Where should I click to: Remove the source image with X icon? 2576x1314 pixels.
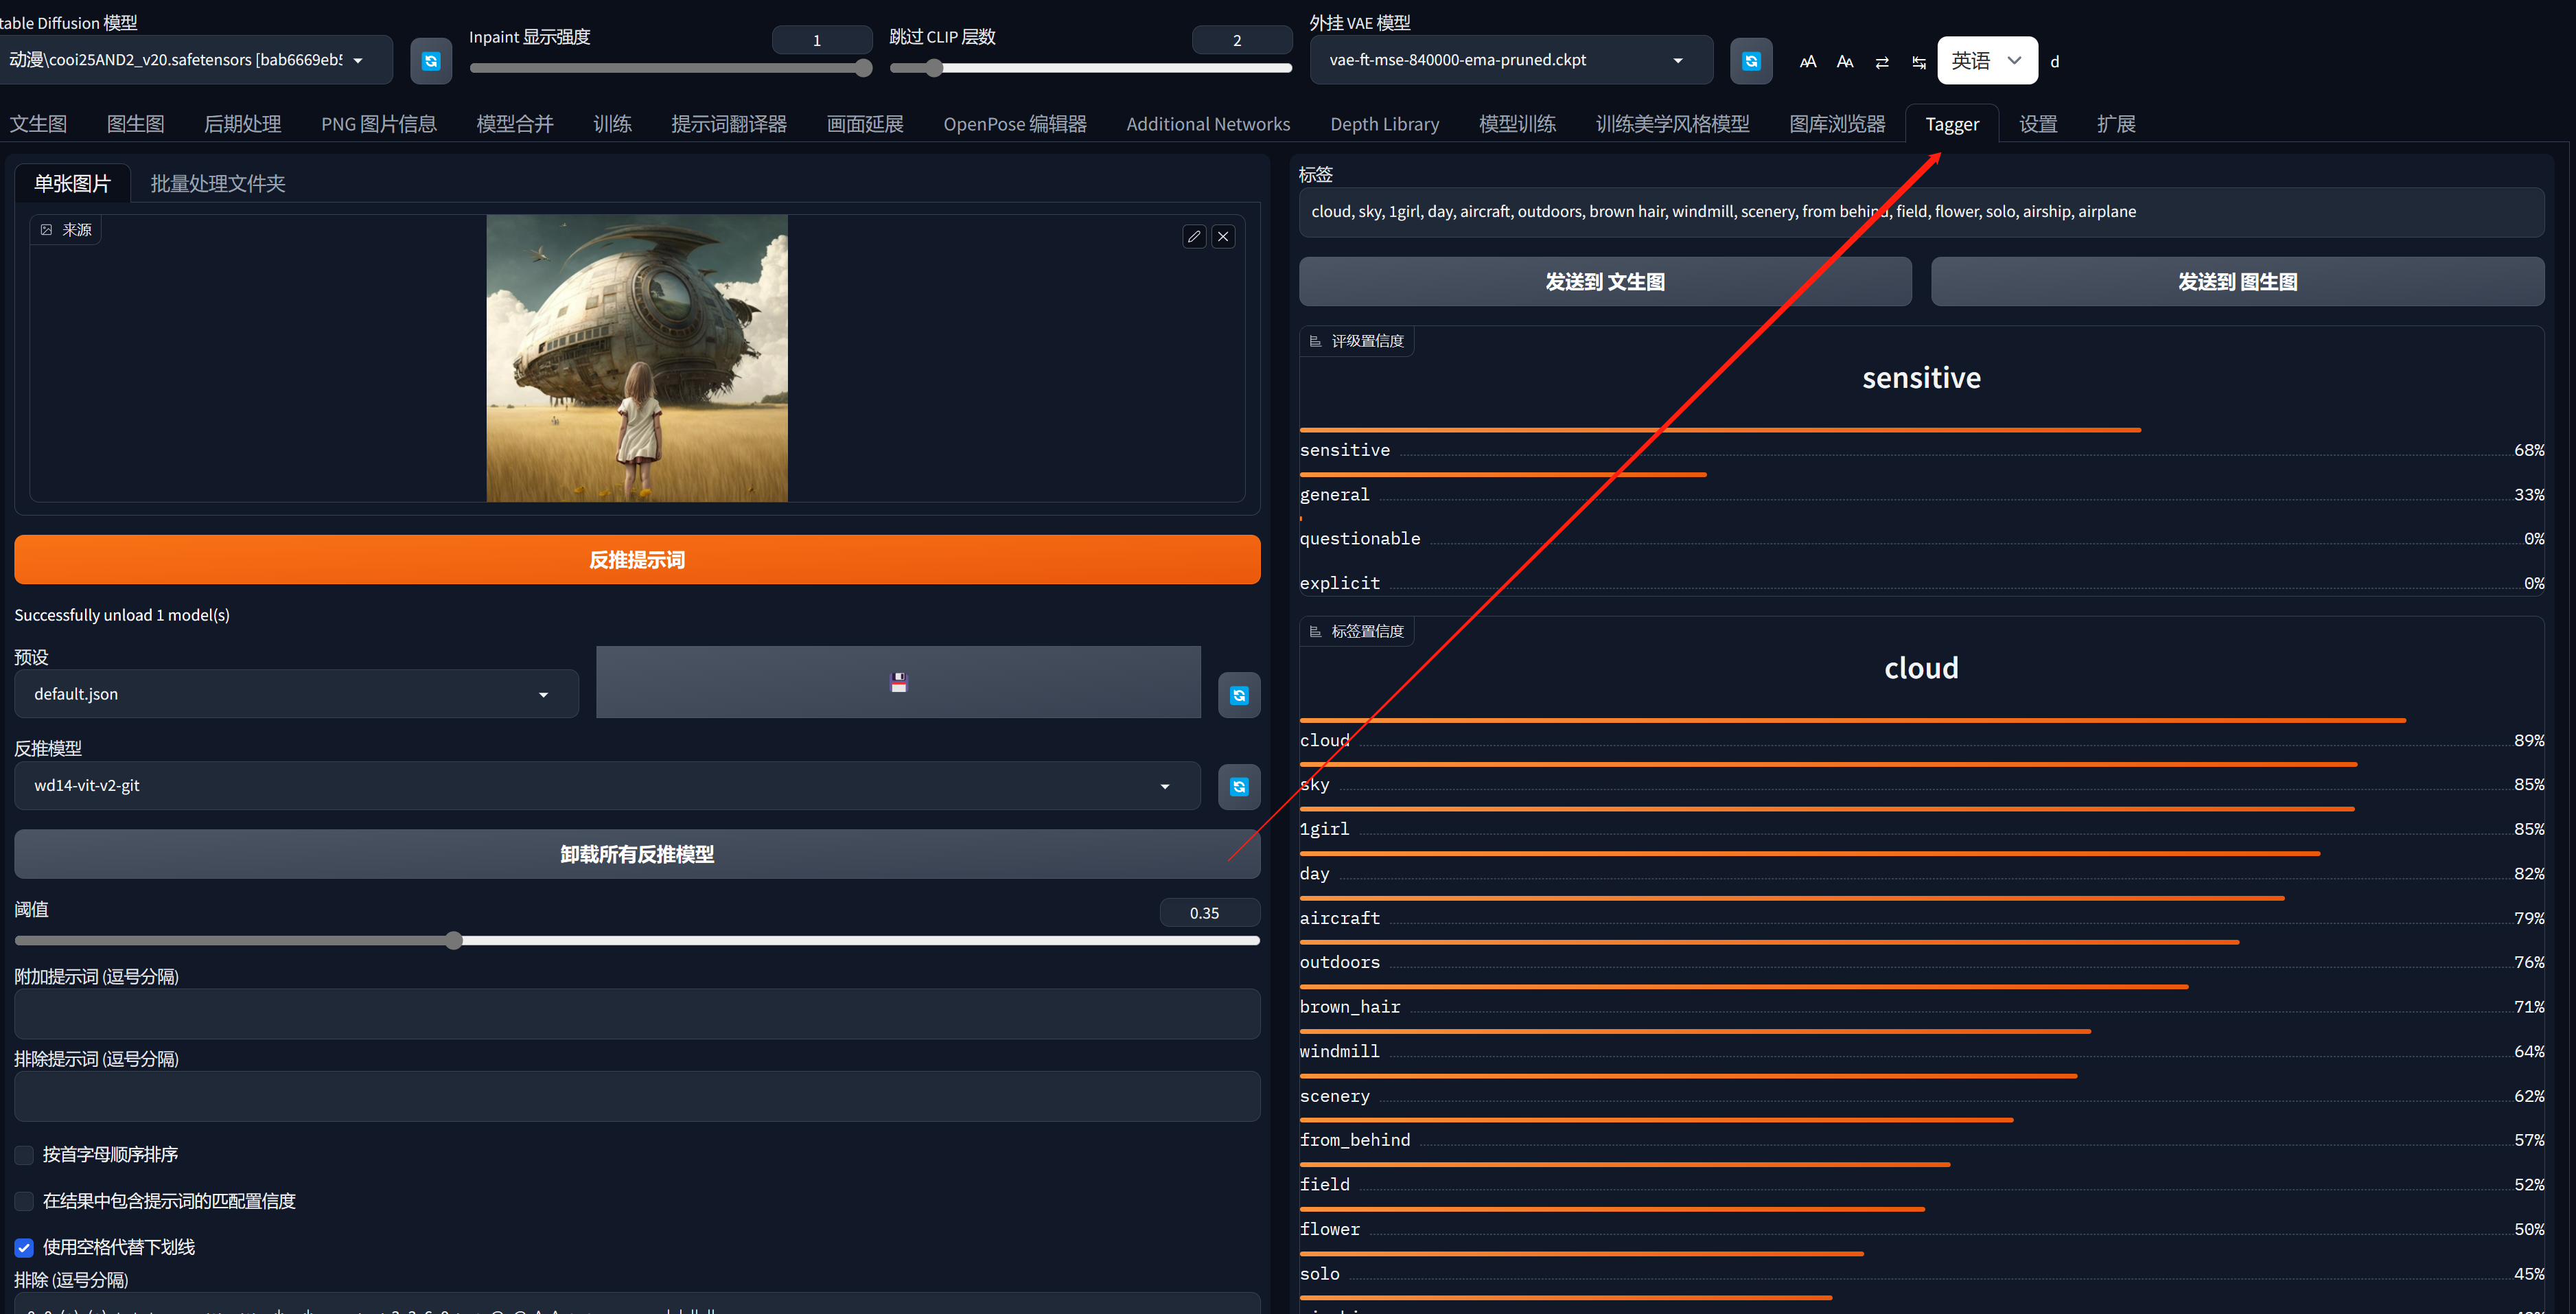1223,237
